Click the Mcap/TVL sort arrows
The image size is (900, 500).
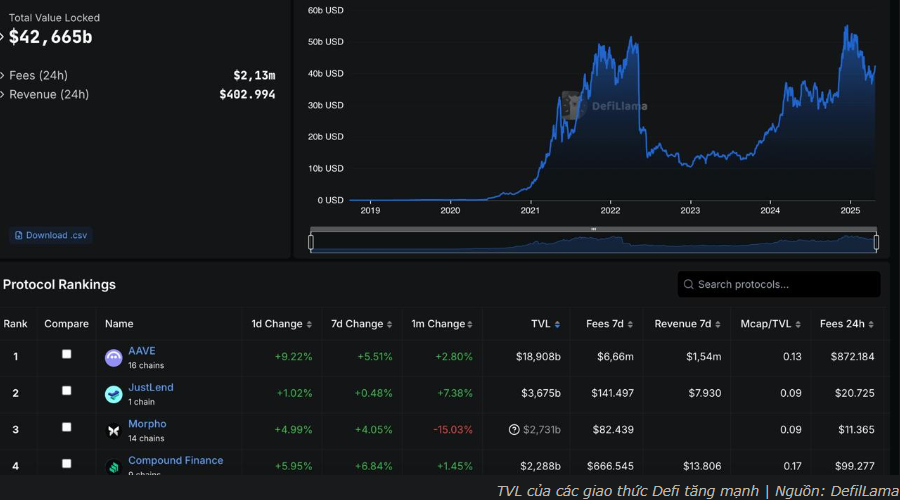coord(798,324)
